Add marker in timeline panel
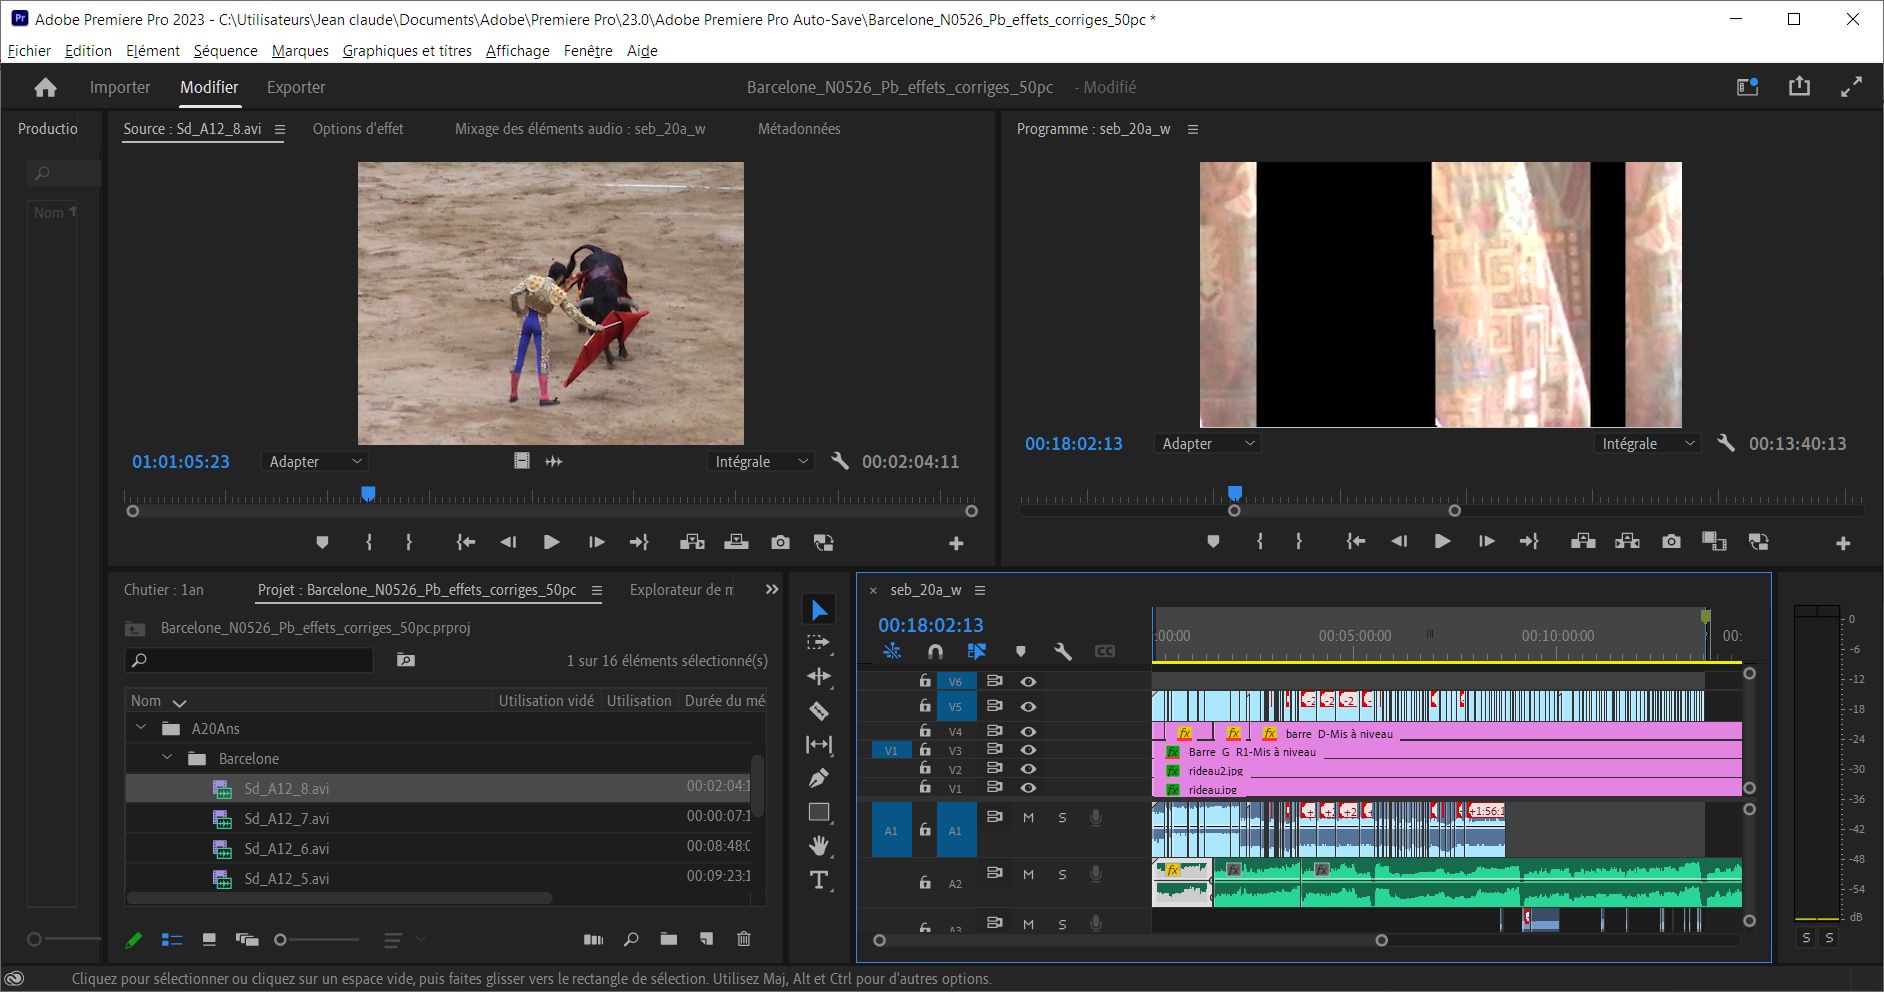Image resolution: width=1884 pixels, height=992 pixels. [x=1020, y=651]
